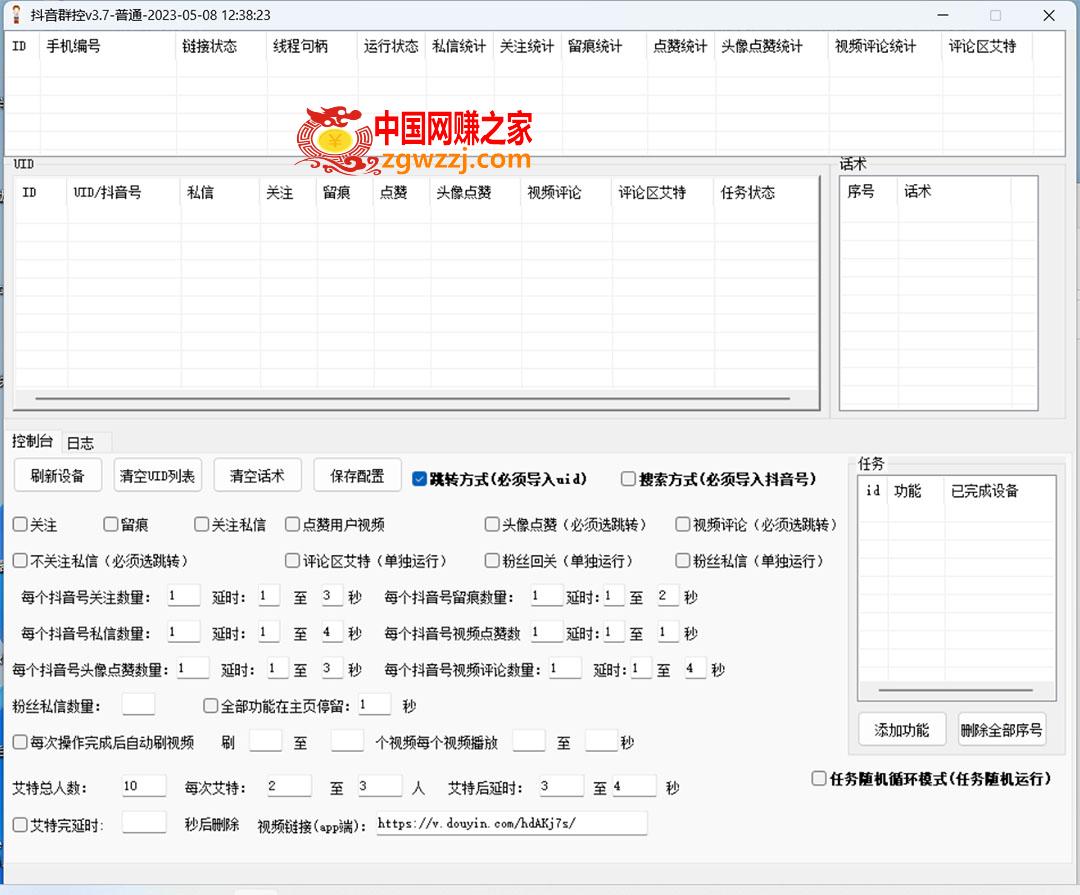
Task: Click the 功能 header in 任务 list
Action: tap(915, 491)
